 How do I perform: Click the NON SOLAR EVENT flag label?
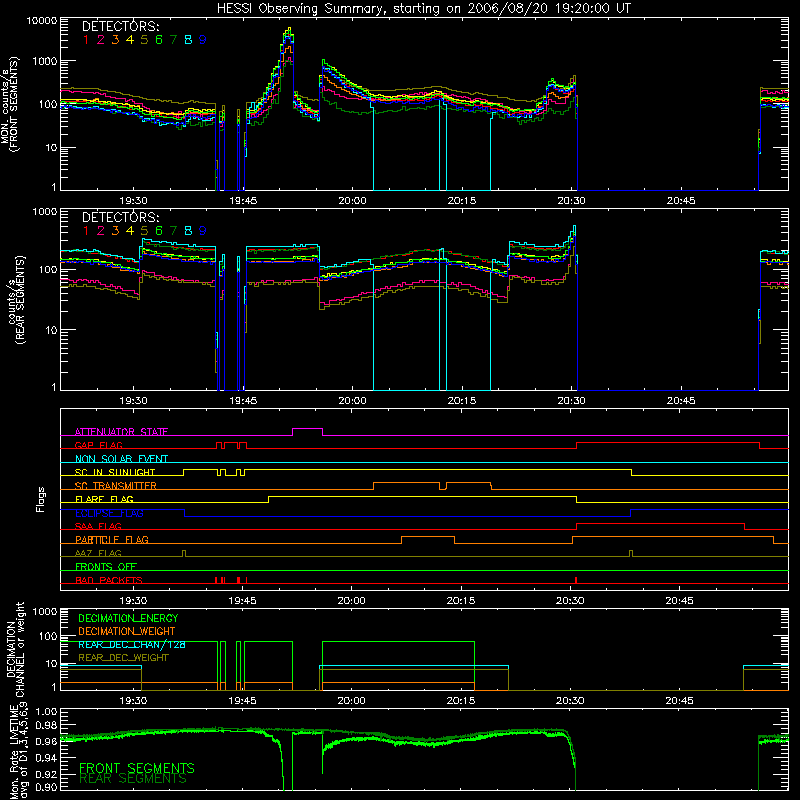pyautogui.click(x=121, y=459)
